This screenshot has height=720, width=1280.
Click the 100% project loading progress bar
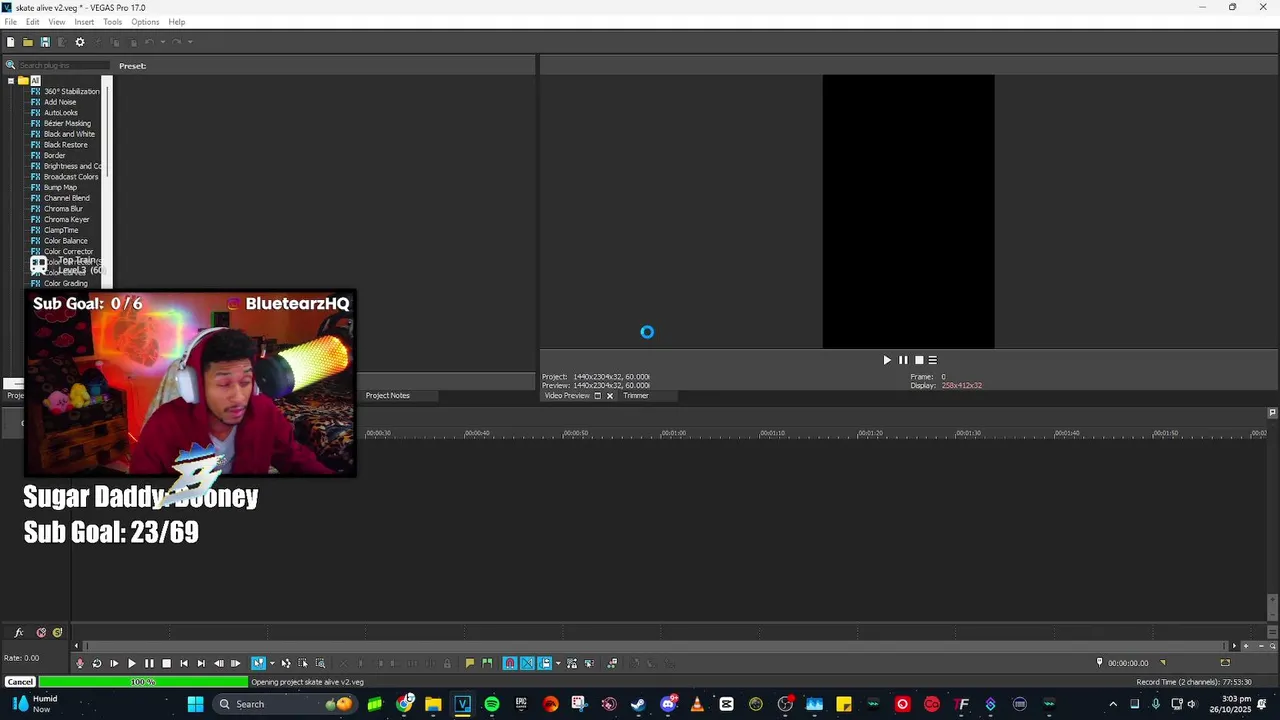click(x=143, y=682)
